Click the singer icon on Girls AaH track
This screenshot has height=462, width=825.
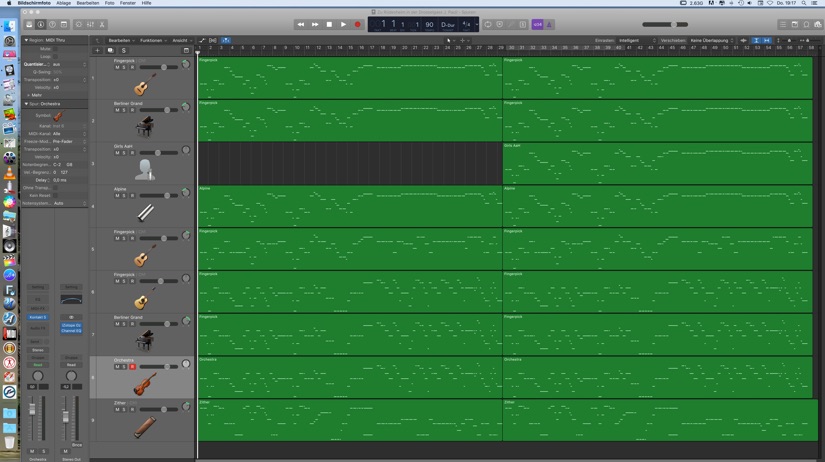144,170
